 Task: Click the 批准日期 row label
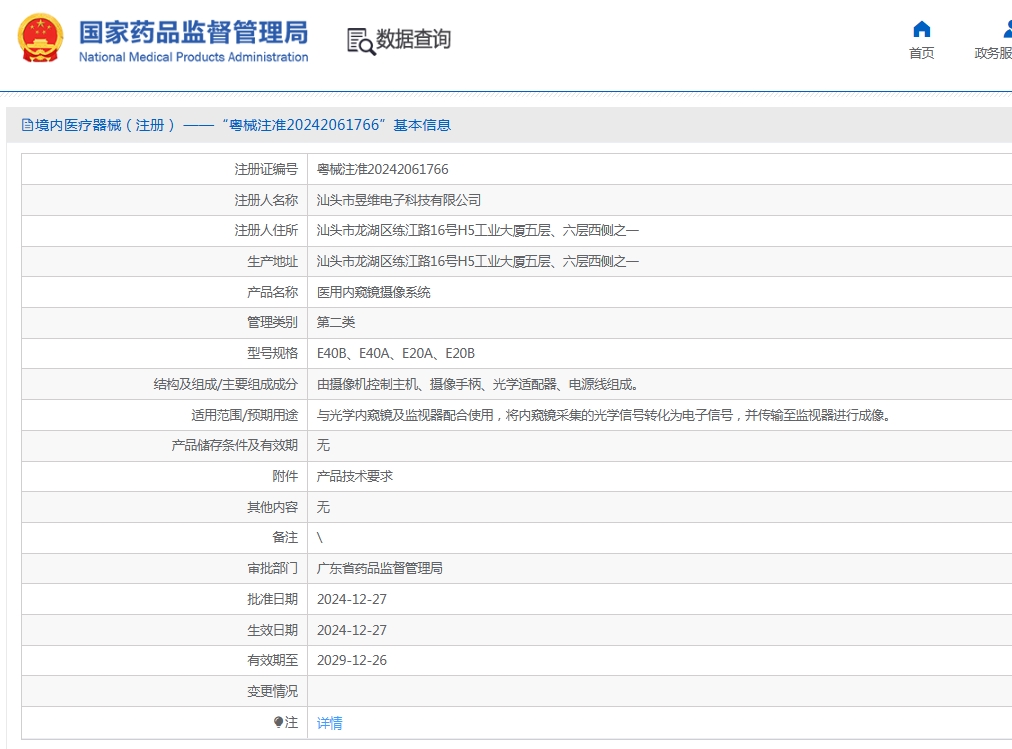pos(272,599)
